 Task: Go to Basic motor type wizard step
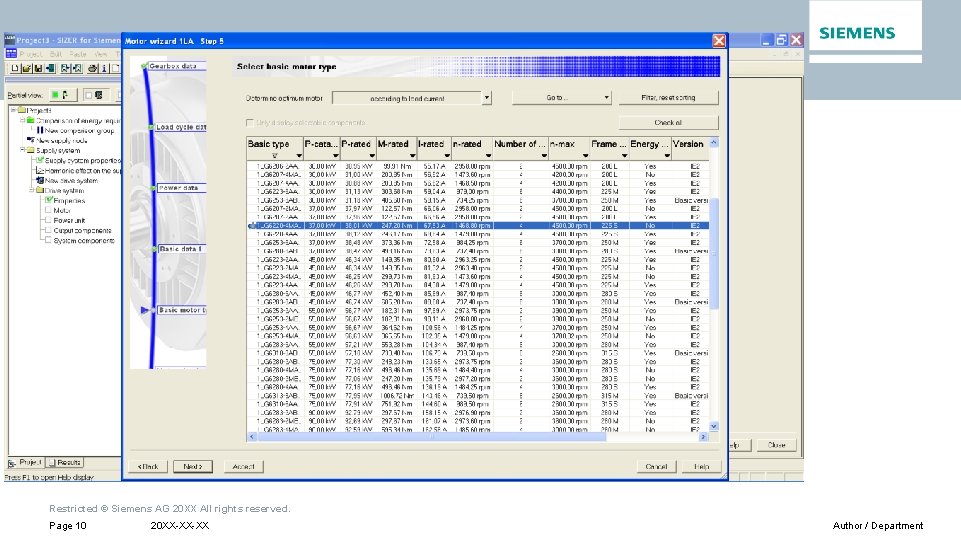[181, 310]
